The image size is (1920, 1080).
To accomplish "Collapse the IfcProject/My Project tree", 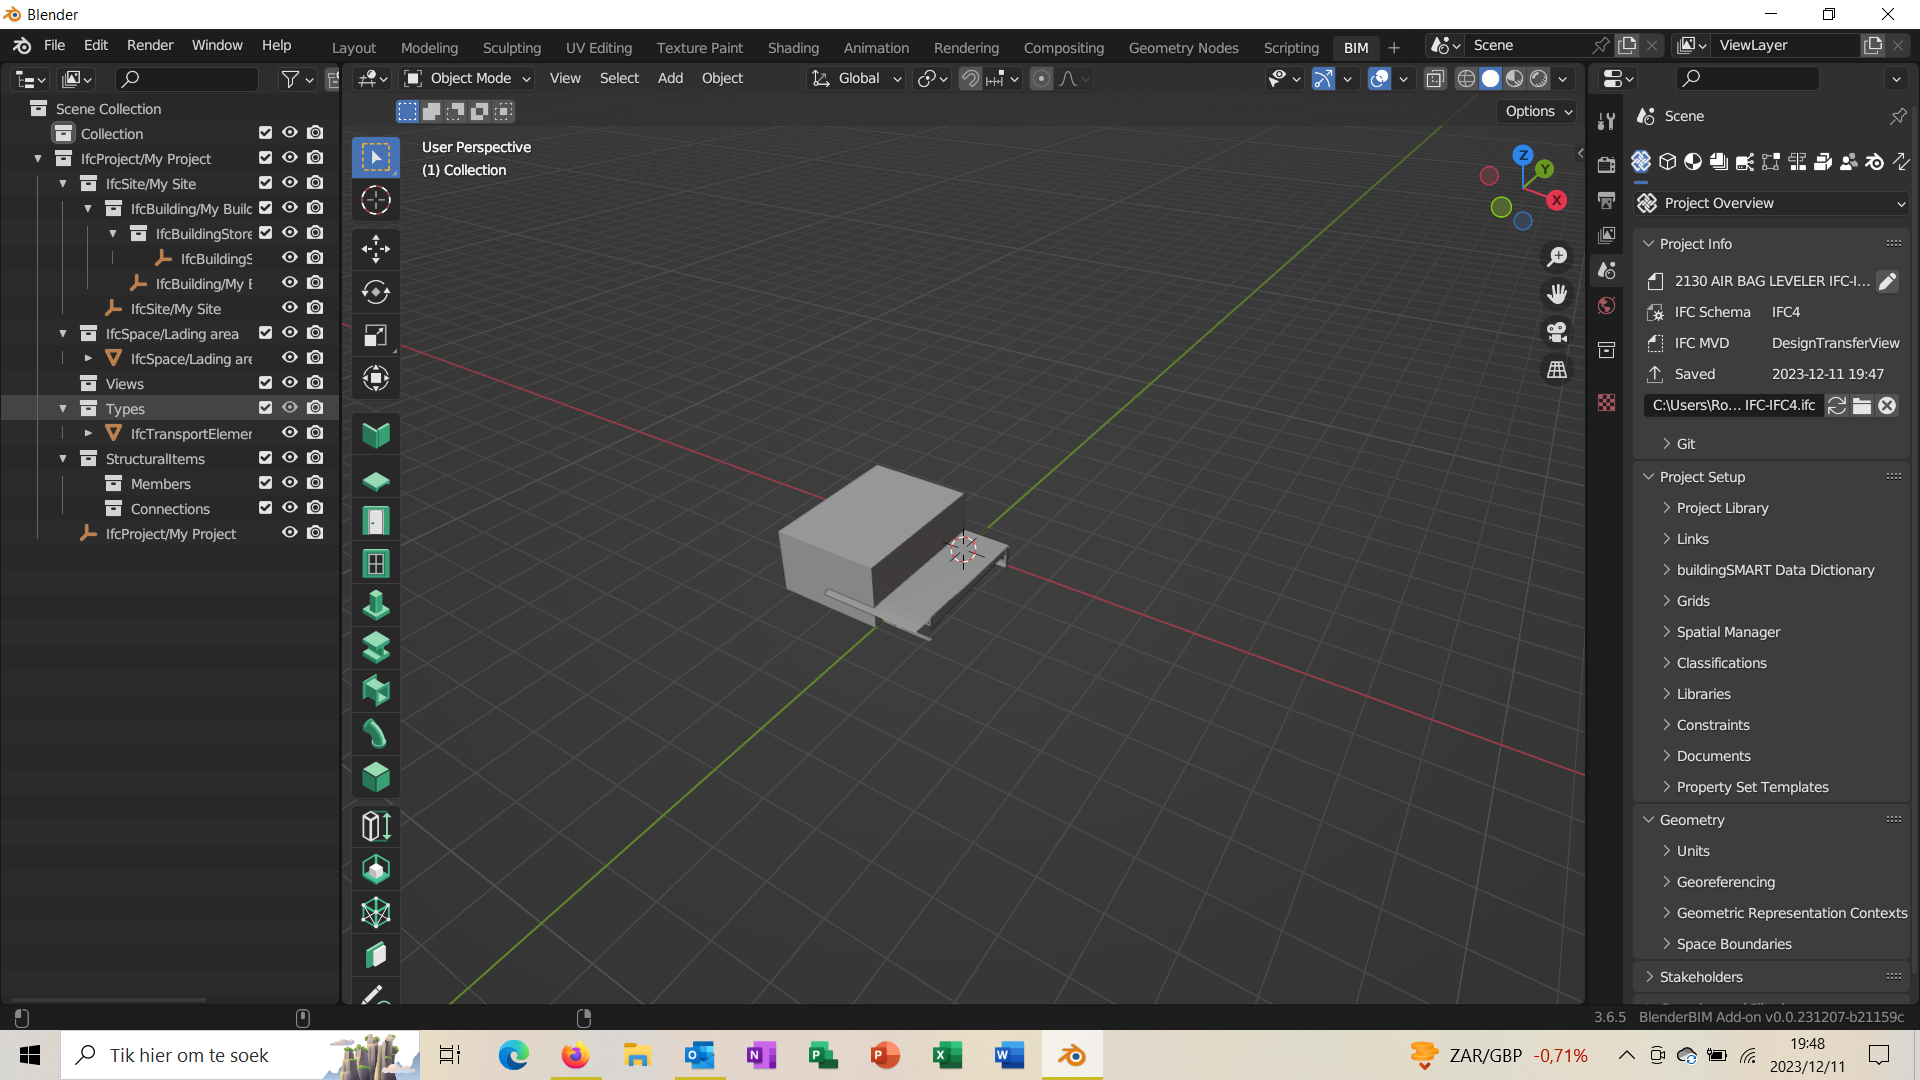I will point(38,159).
